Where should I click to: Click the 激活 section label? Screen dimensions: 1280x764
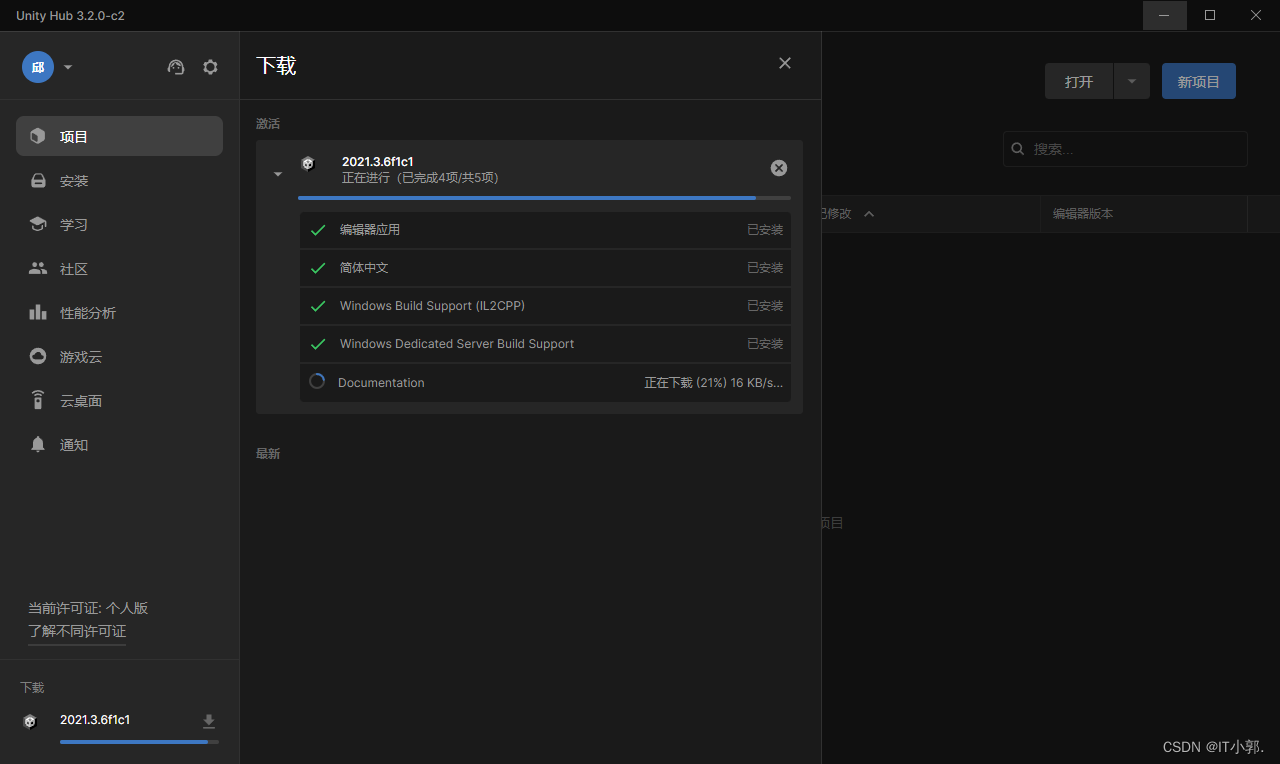pos(268,124)
